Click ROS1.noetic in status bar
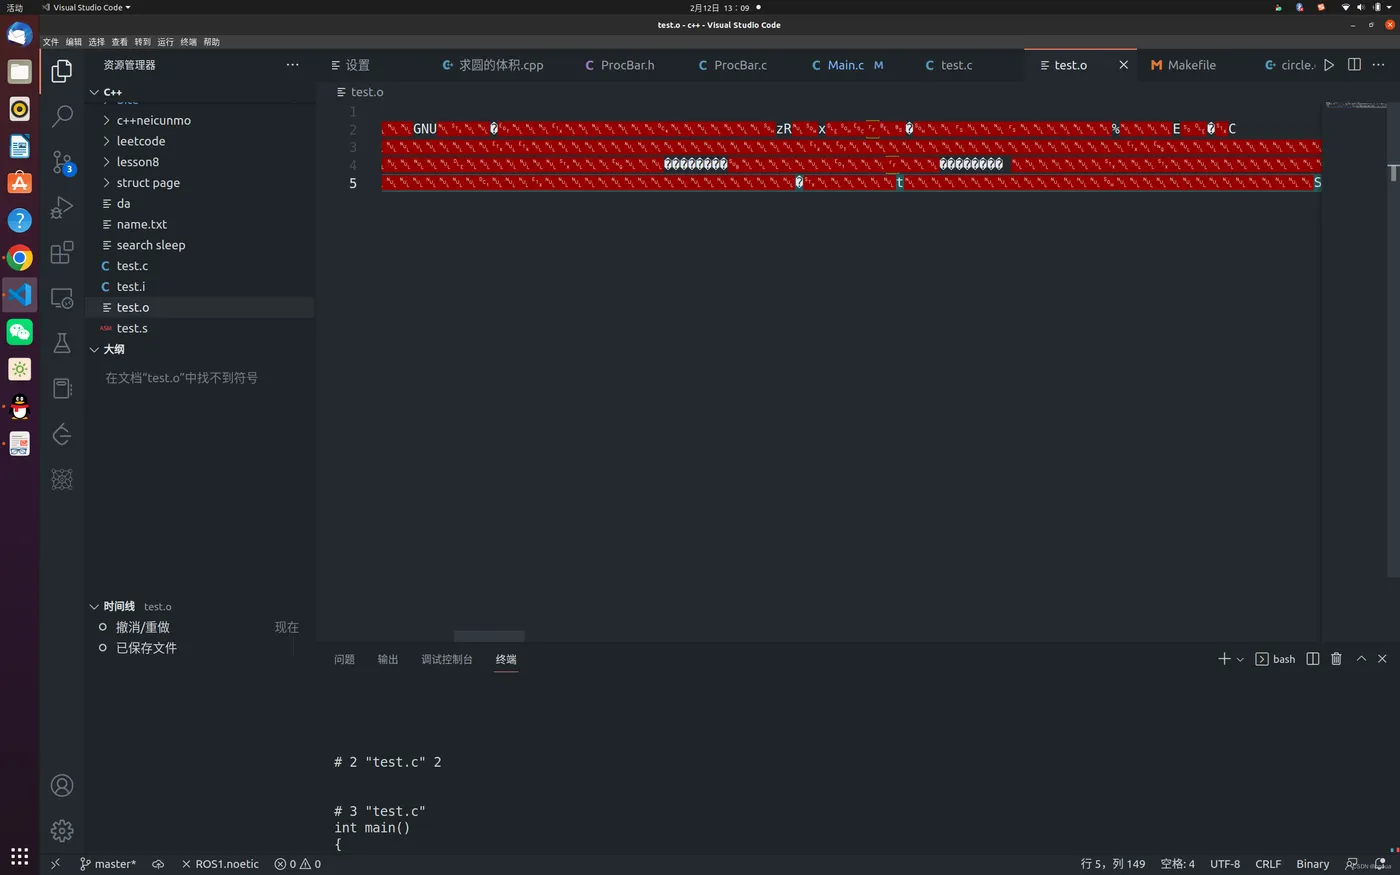 (220, 864)
